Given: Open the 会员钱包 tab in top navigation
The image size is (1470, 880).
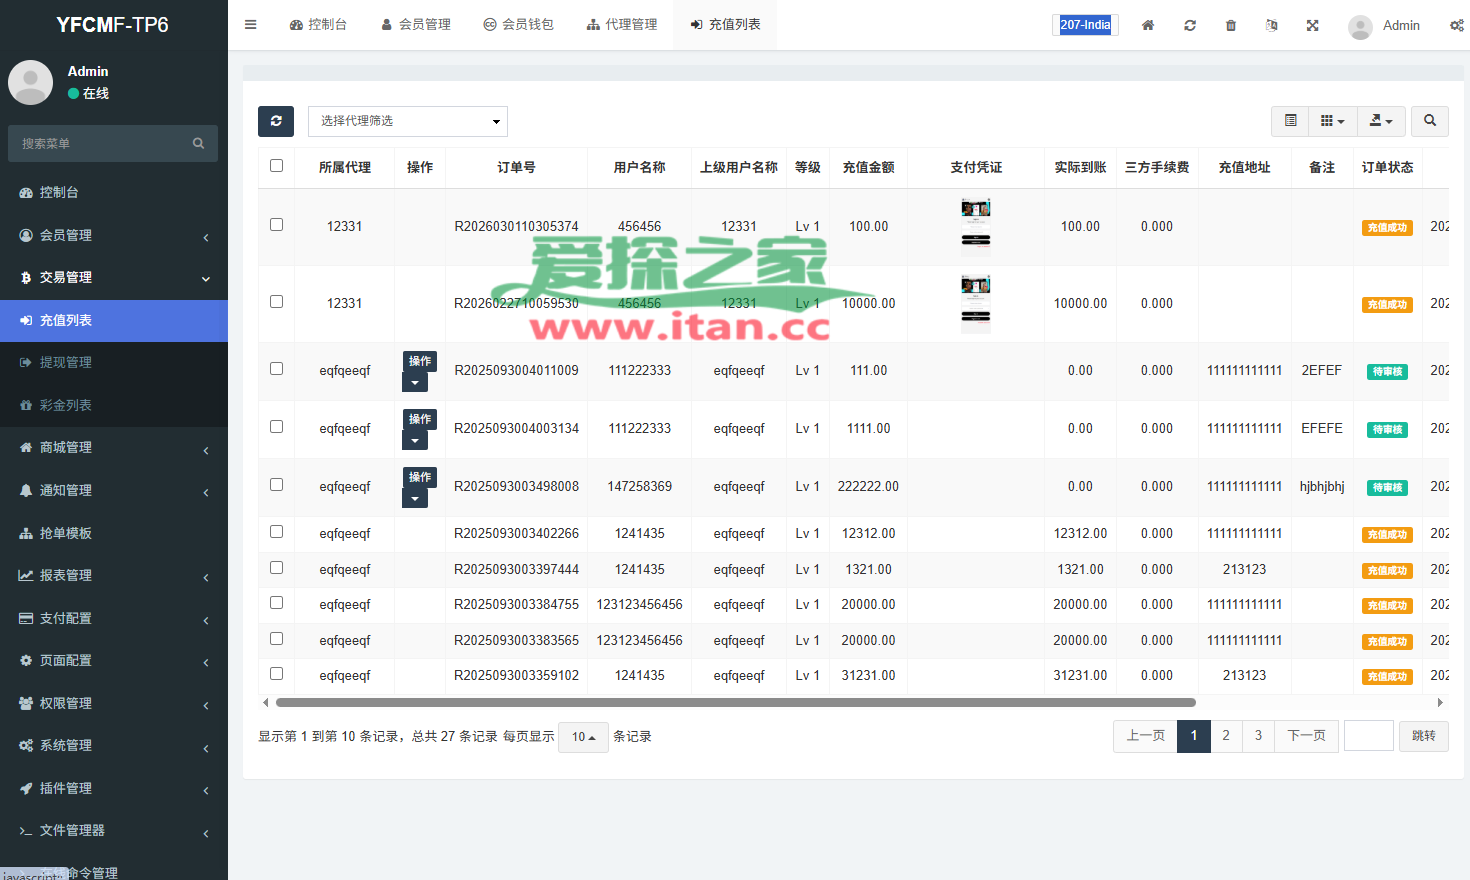Looking at the screenshot, I should (x=518, y=25).
